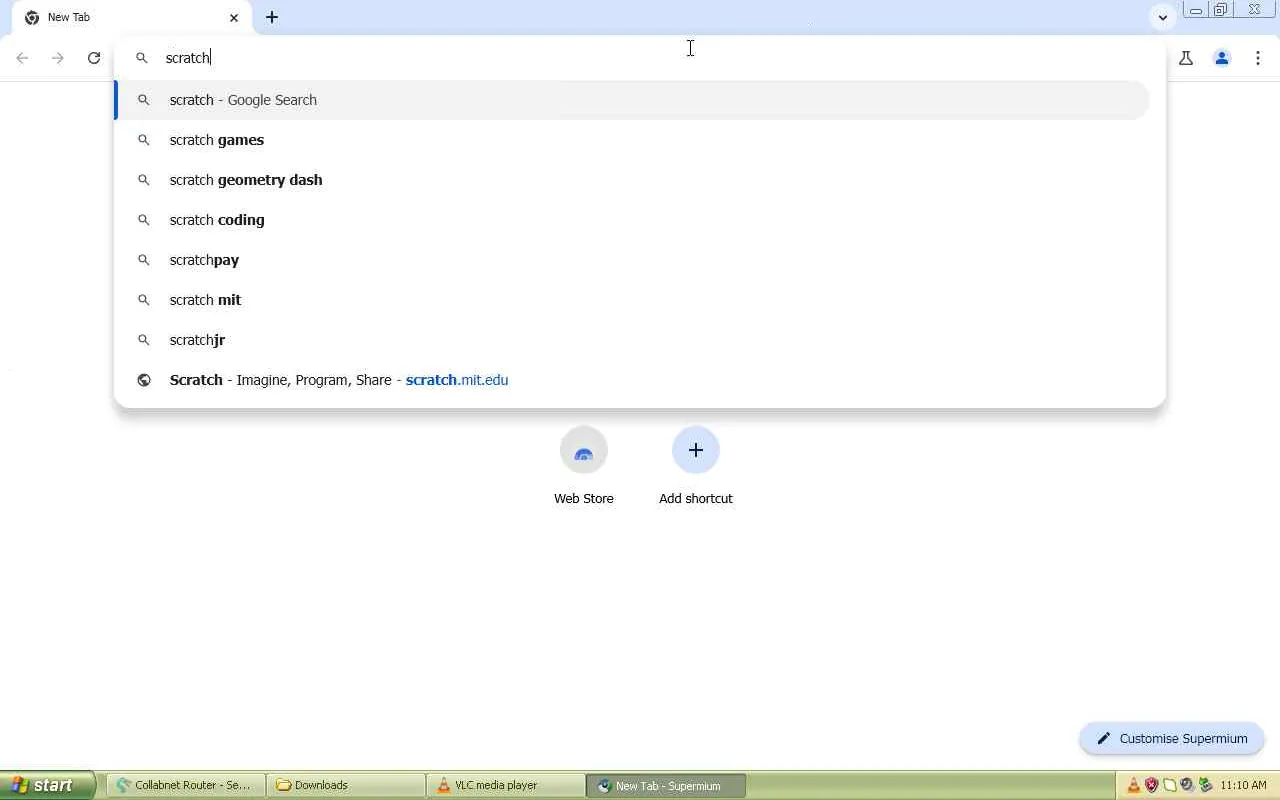The width and height of the screenshot is (1280, 800).
Task: Open the three-dot browser menu
Action: tap(1258, 58)
